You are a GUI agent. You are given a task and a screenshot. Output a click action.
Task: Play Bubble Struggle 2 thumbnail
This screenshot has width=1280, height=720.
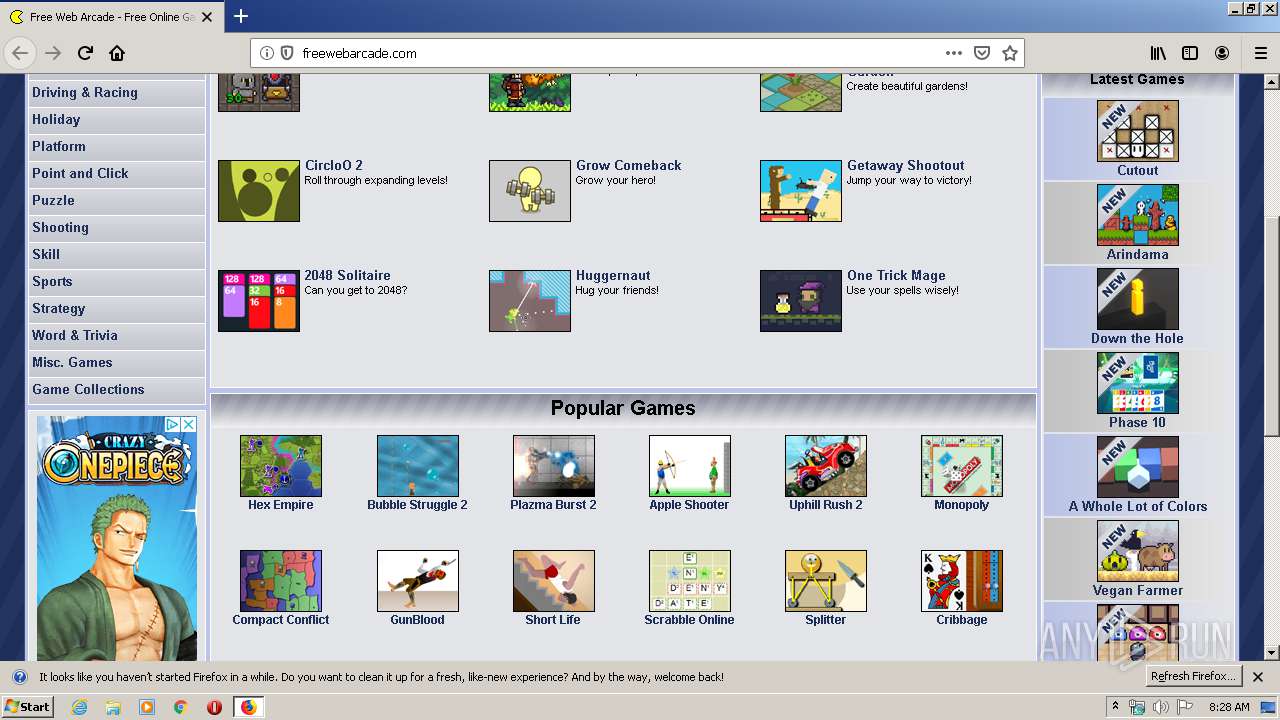[x=418, y=466]
